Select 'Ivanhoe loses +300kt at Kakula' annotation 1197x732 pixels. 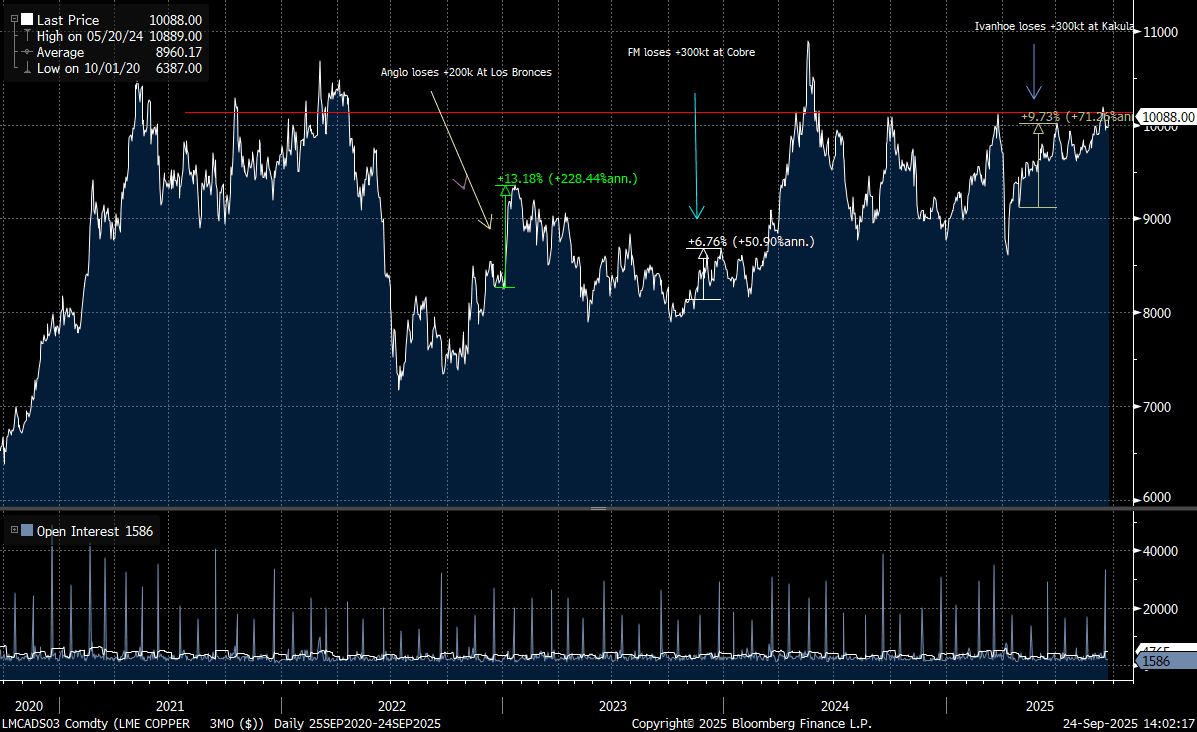coord(1054,27)
